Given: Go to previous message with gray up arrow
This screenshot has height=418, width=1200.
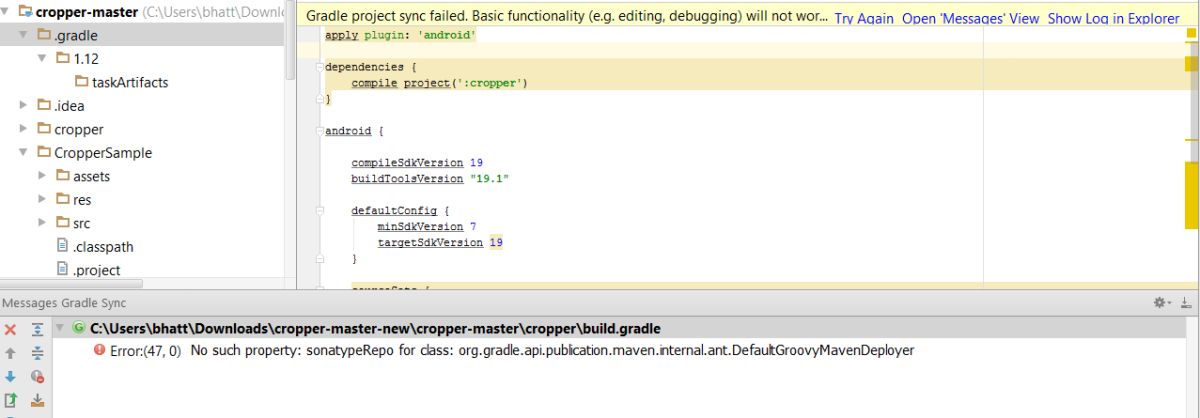Looking at the screenshot, I should click(10, 353).
